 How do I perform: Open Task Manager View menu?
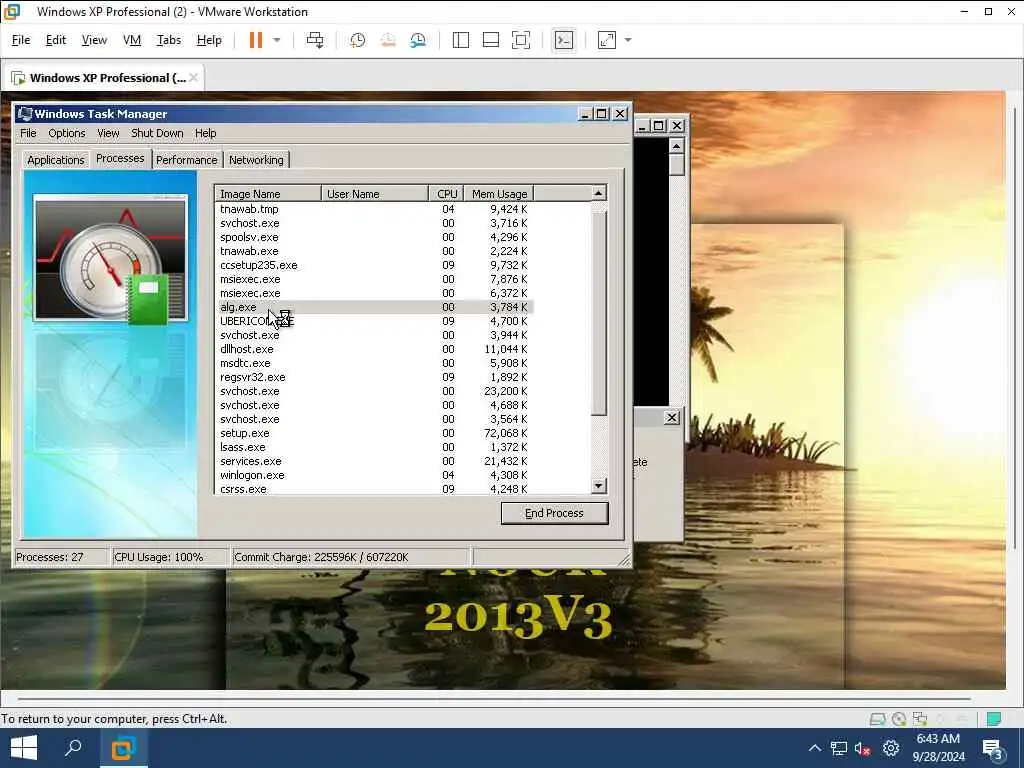(108, 133)
